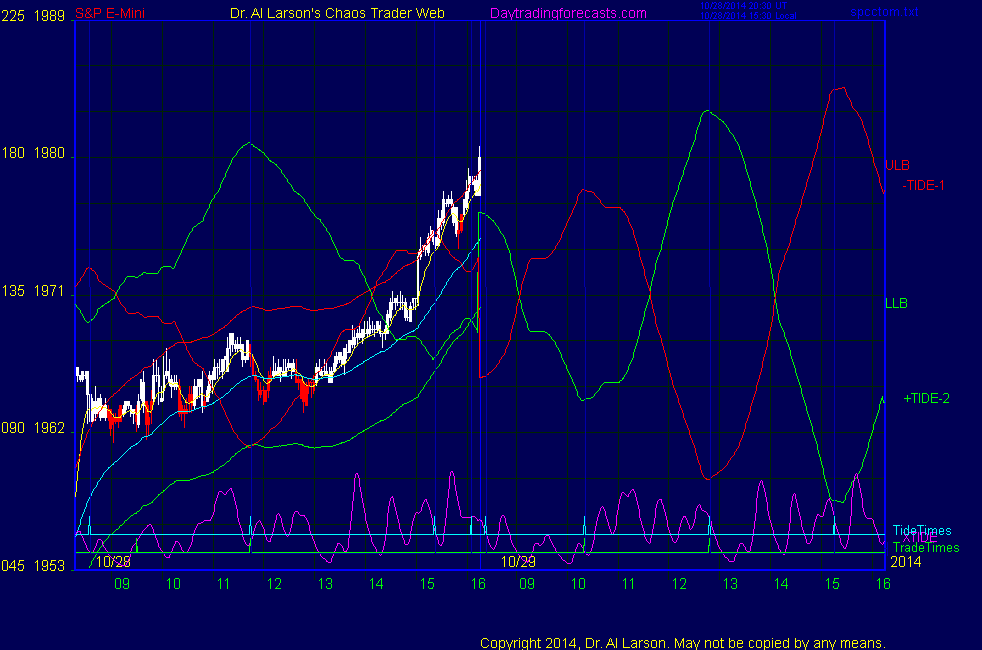Screen dimensions: 982x650
Task: Click the 1953 price axis label
Action: (x=49, y=565)
